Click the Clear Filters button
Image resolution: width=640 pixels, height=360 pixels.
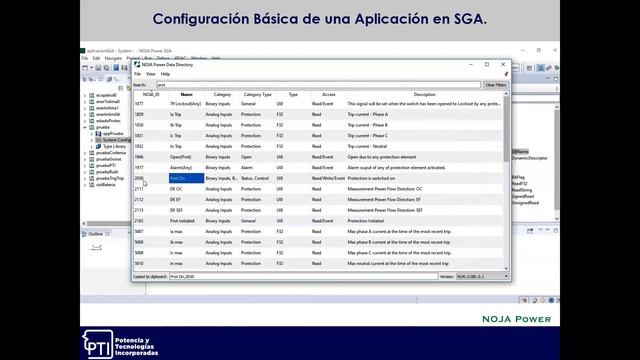pos(496,85)
